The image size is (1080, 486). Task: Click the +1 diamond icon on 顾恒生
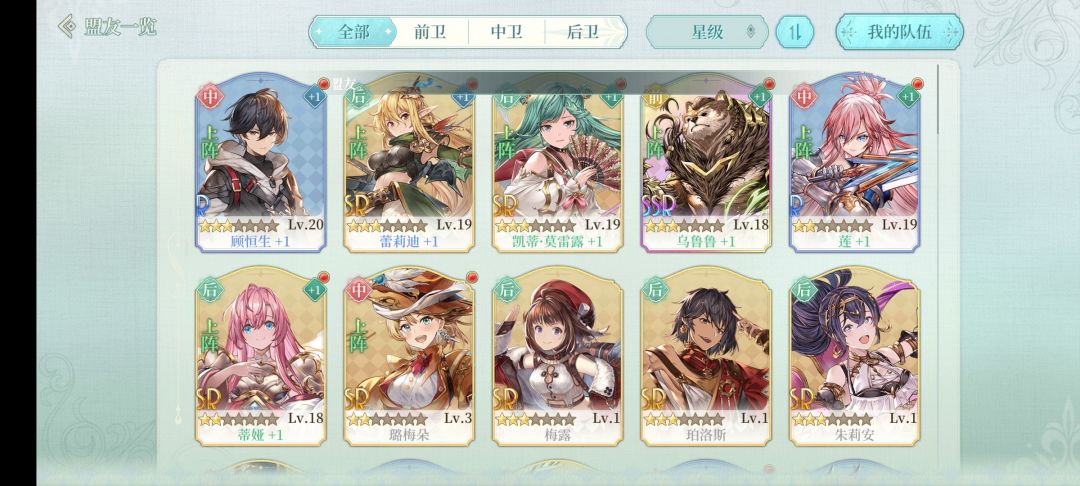point(314,96)
